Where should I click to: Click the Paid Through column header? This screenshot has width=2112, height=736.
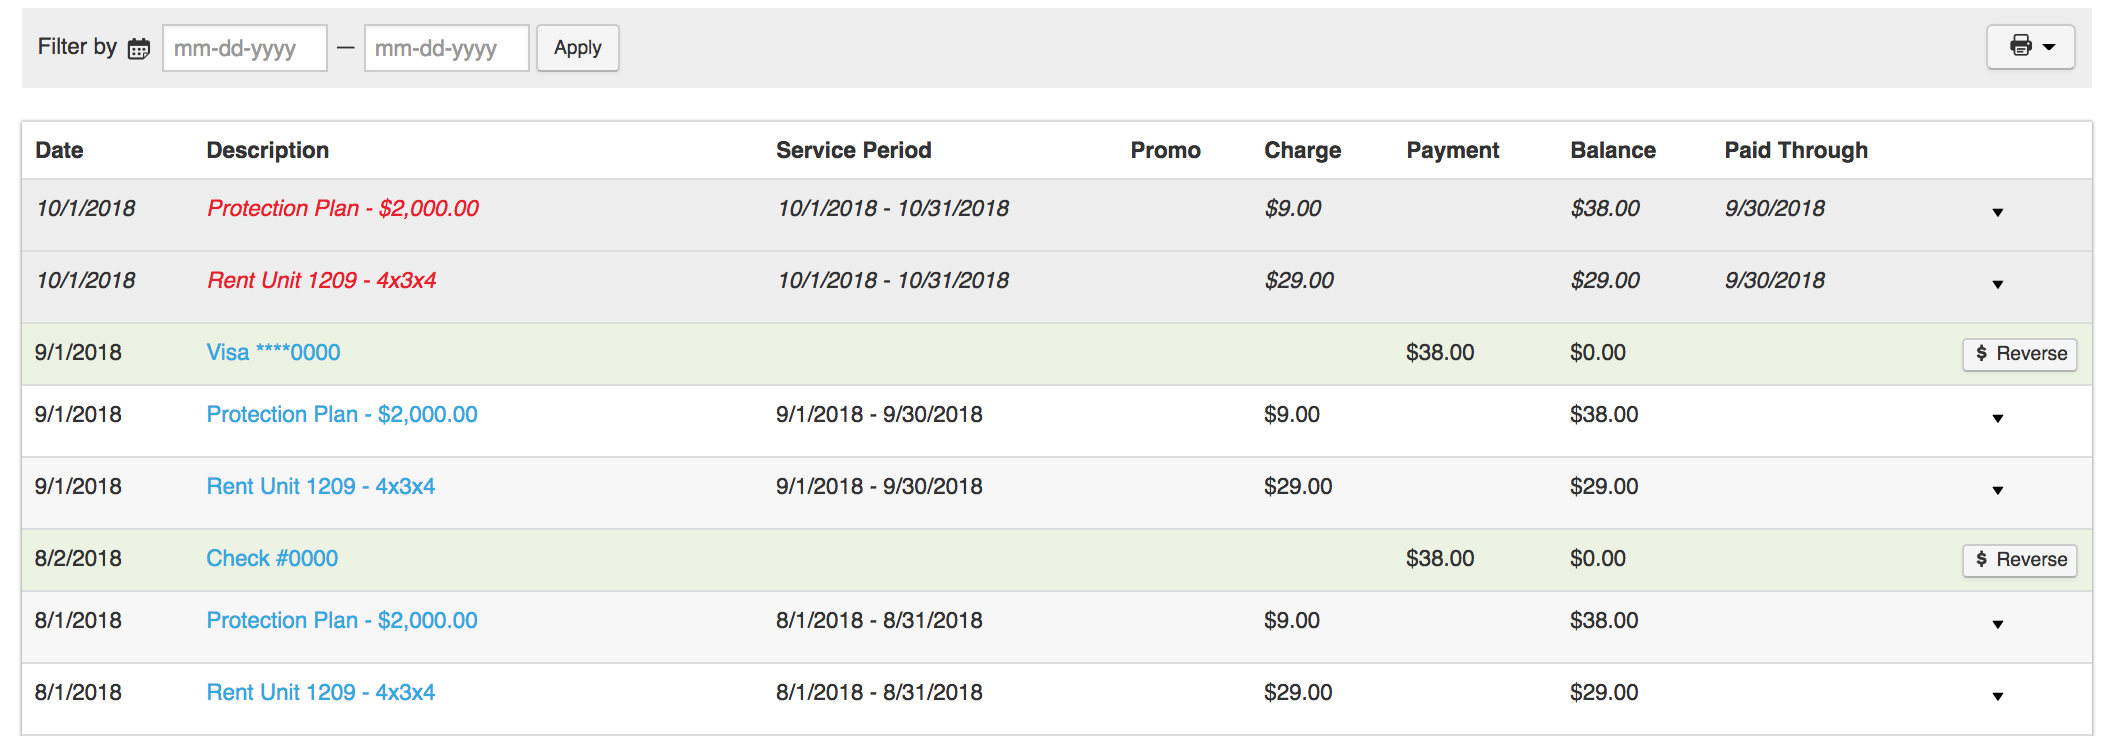[x=1796, y=150]
